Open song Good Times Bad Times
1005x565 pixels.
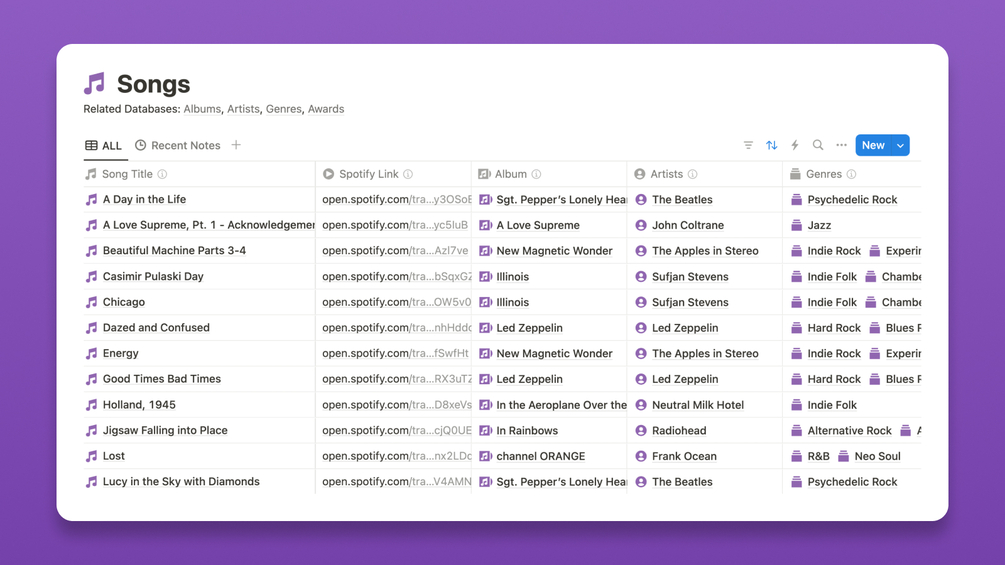tap(162, 379)
